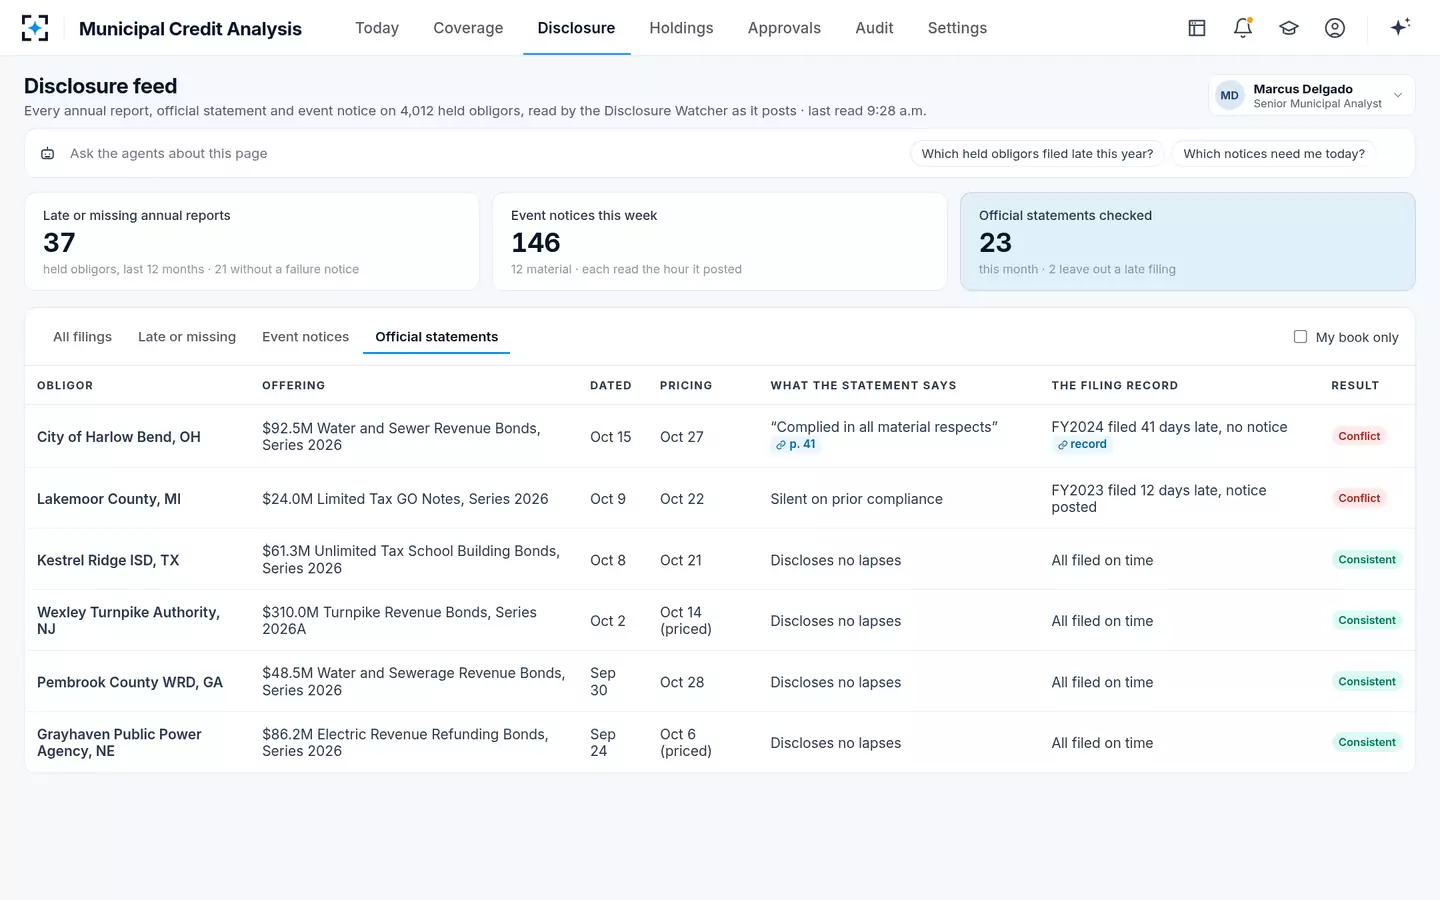This screenshot has height=900, width=1440.
Task: View the Event notices tab
Action: [x=305, y=337]
